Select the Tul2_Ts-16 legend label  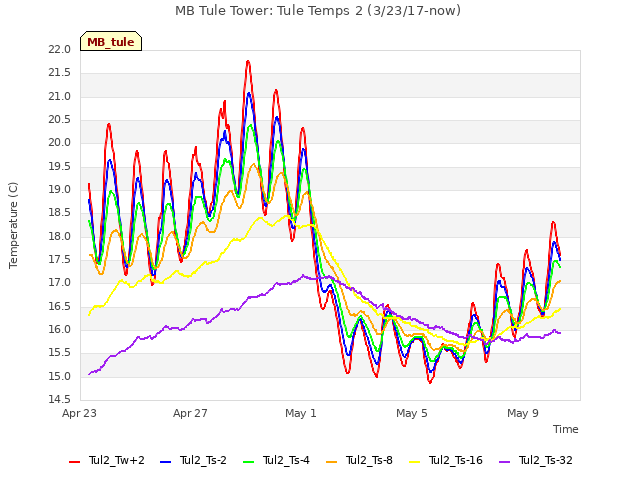point(456,460)
